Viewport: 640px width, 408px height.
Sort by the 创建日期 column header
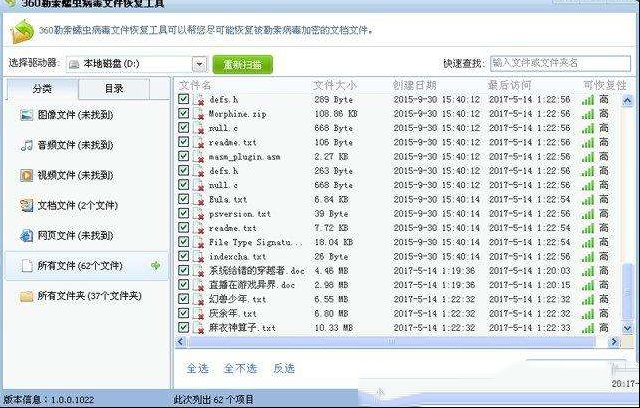414,85
